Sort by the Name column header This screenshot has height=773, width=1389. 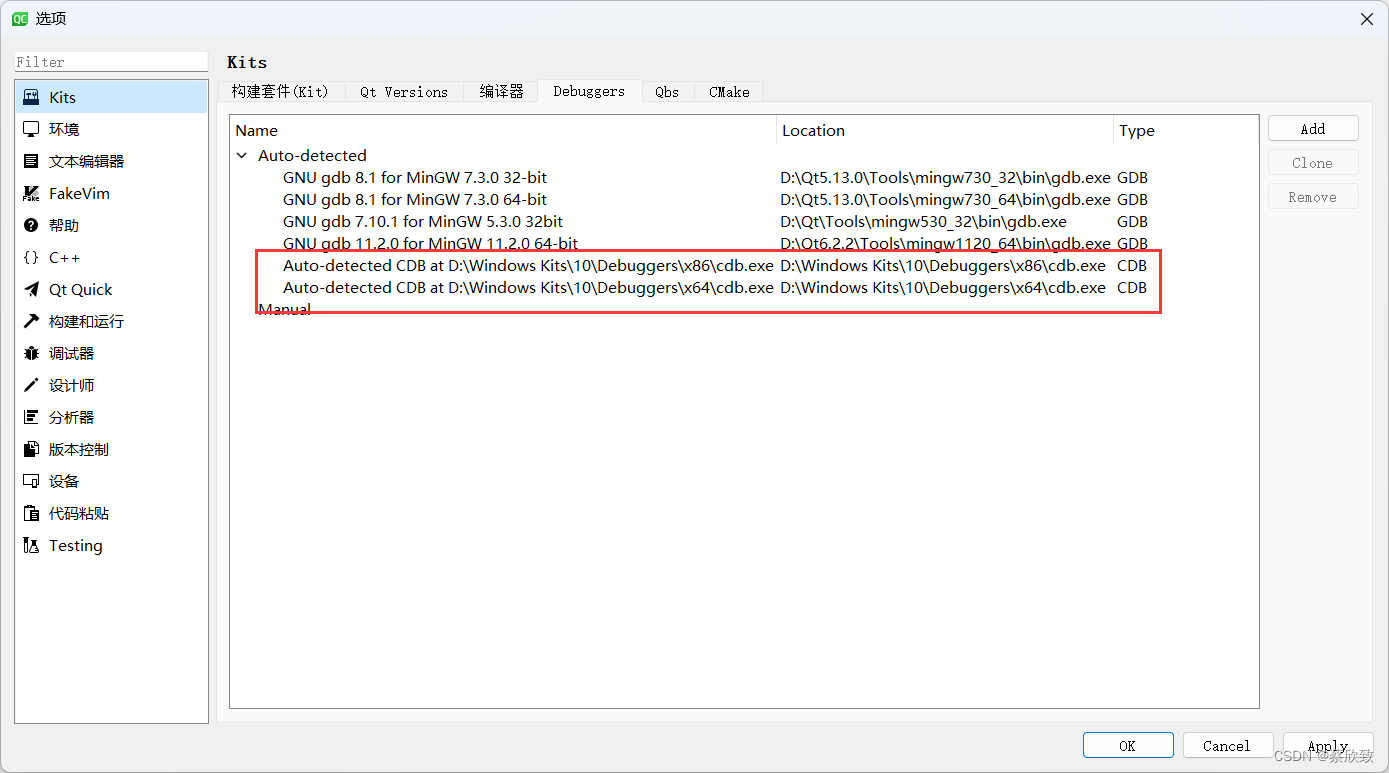tap(503, 130)
